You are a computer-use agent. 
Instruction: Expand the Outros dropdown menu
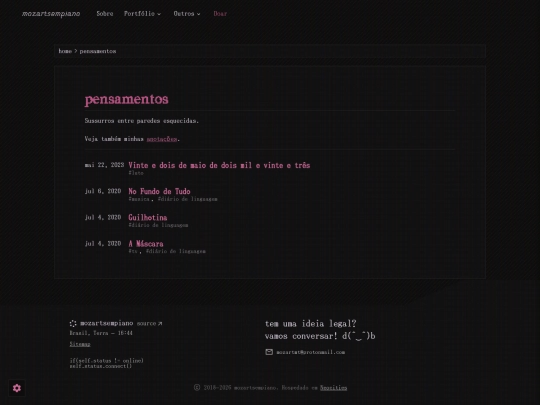click(x=187, y=14)
